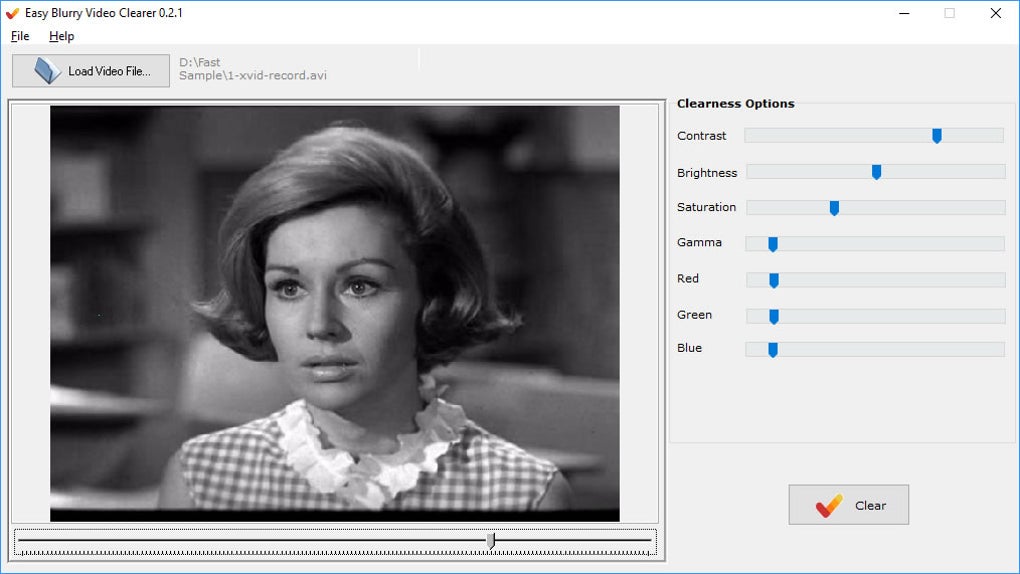Close the Easy Blurry Video Clearer window
Screen dimensions: 1020x574
click(995, 13)
